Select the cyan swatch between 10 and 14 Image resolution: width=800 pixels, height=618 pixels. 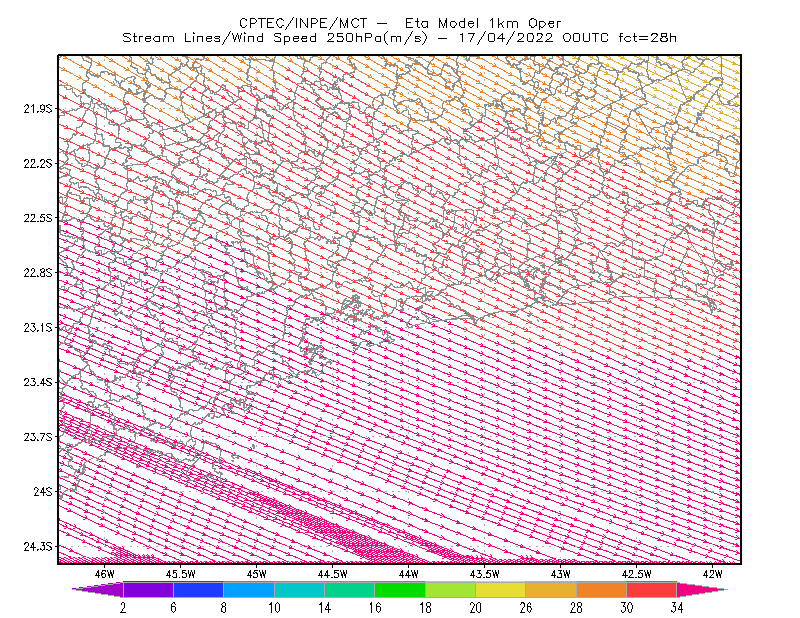tap(299, 589)
